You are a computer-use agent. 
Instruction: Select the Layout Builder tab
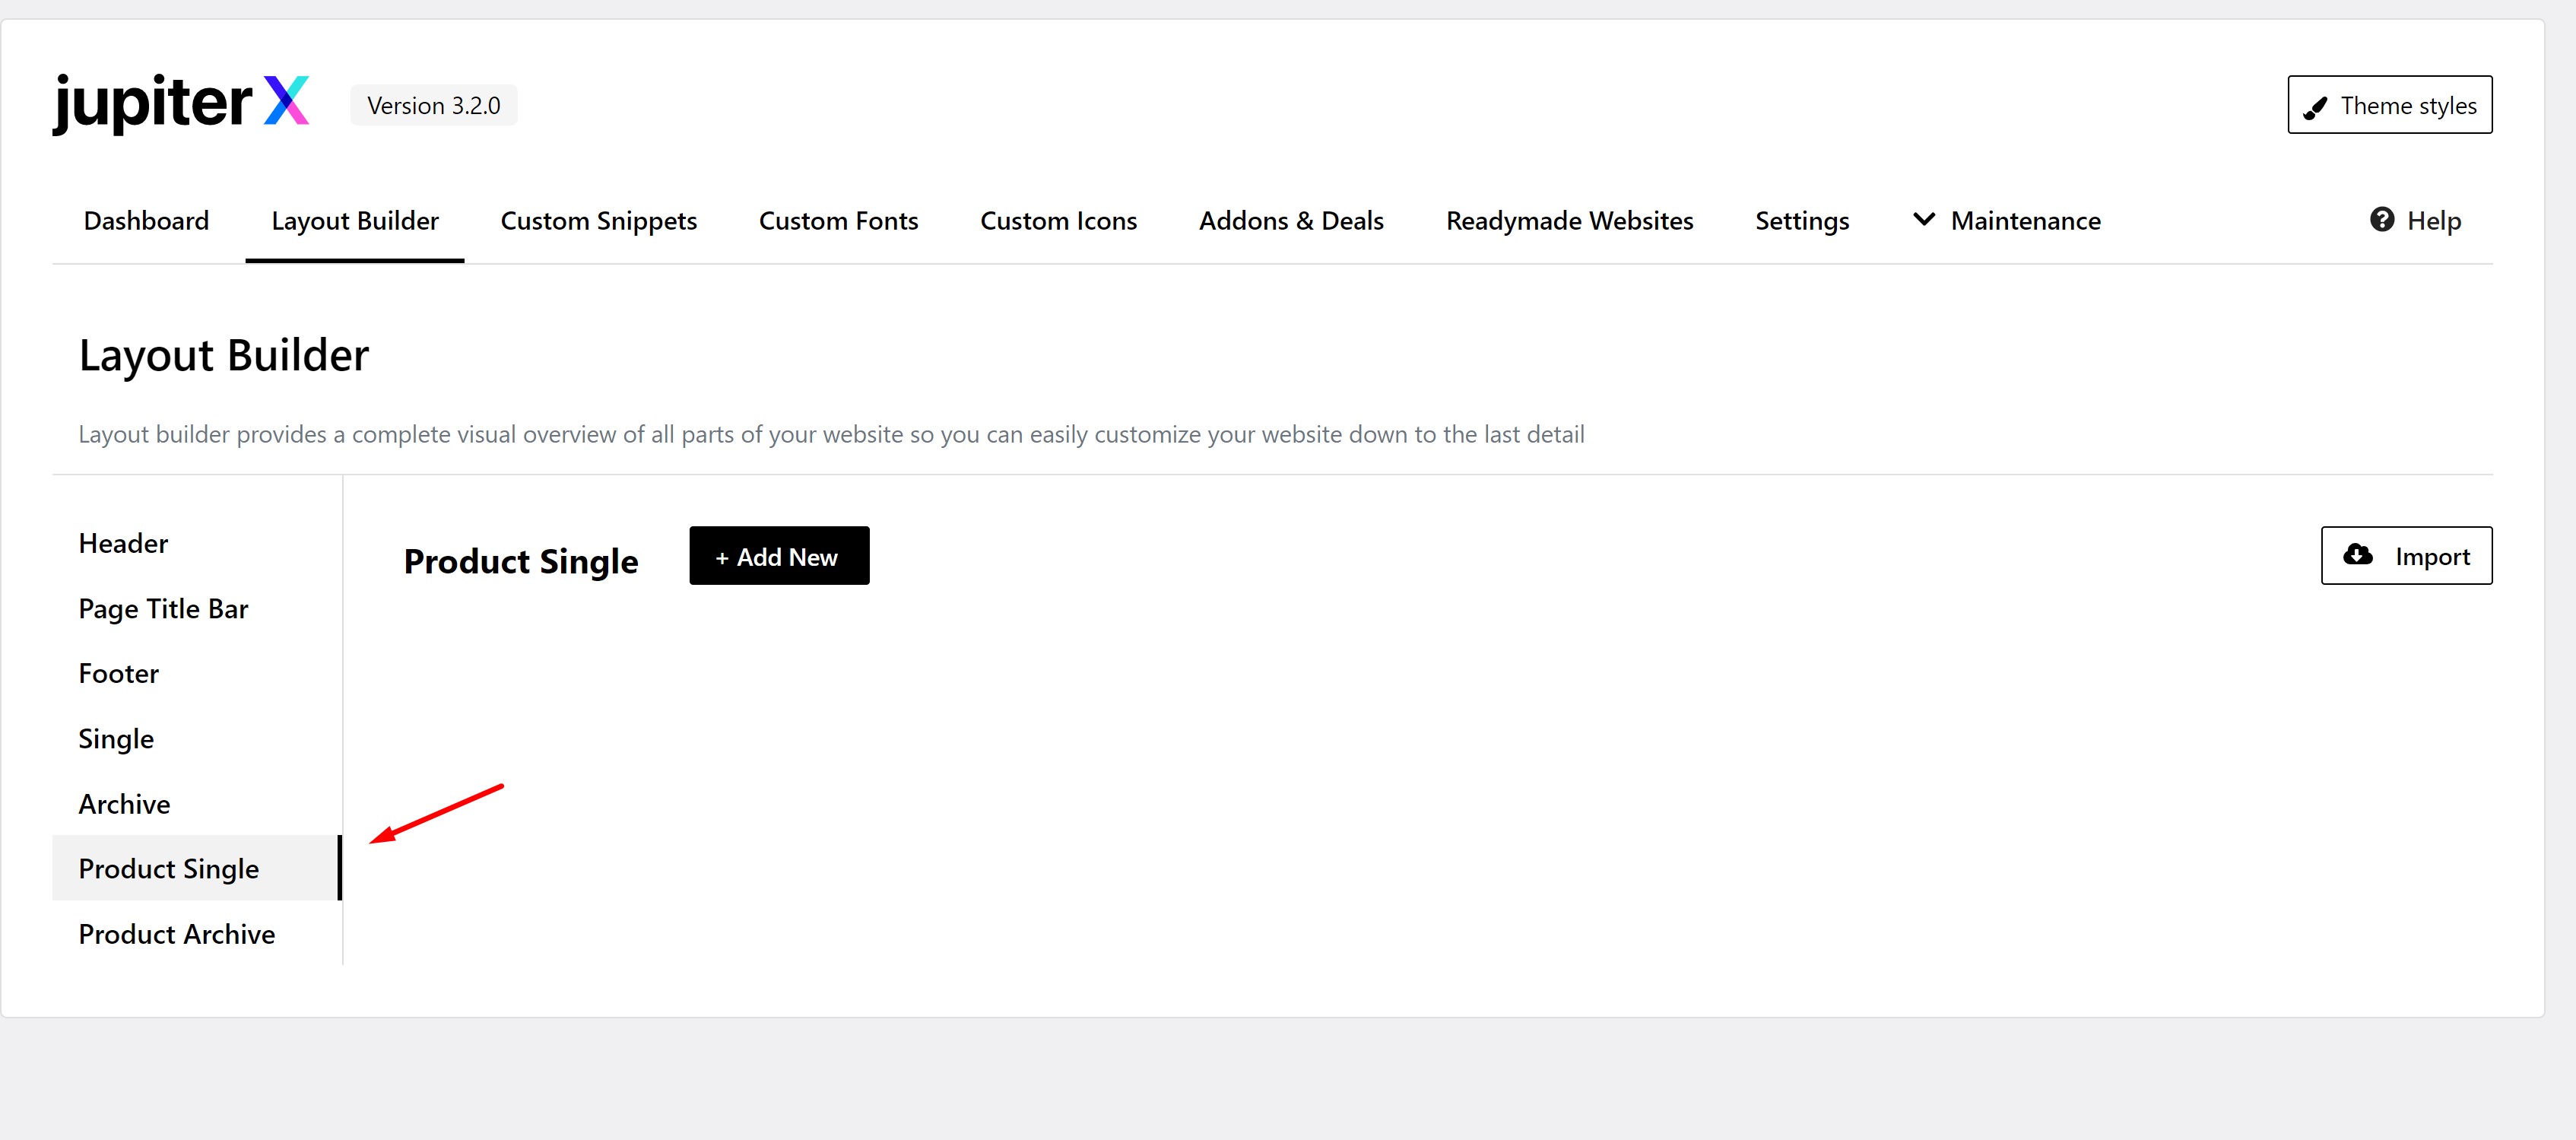point(355,220)
